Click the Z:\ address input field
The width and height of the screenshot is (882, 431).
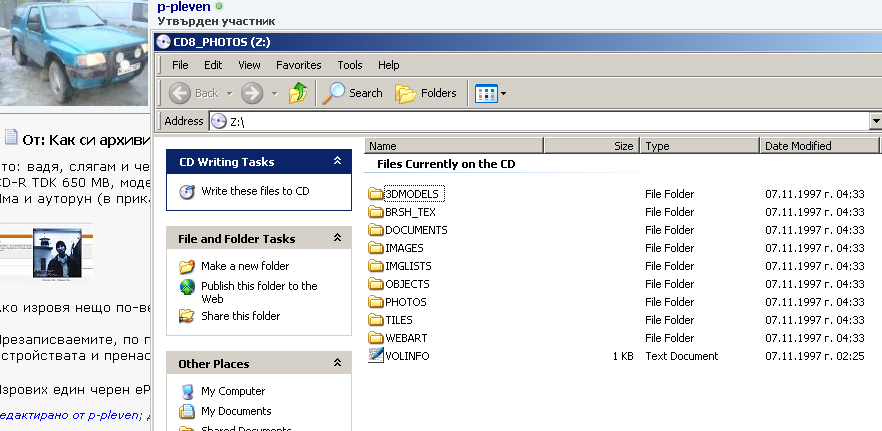(540, 121)
